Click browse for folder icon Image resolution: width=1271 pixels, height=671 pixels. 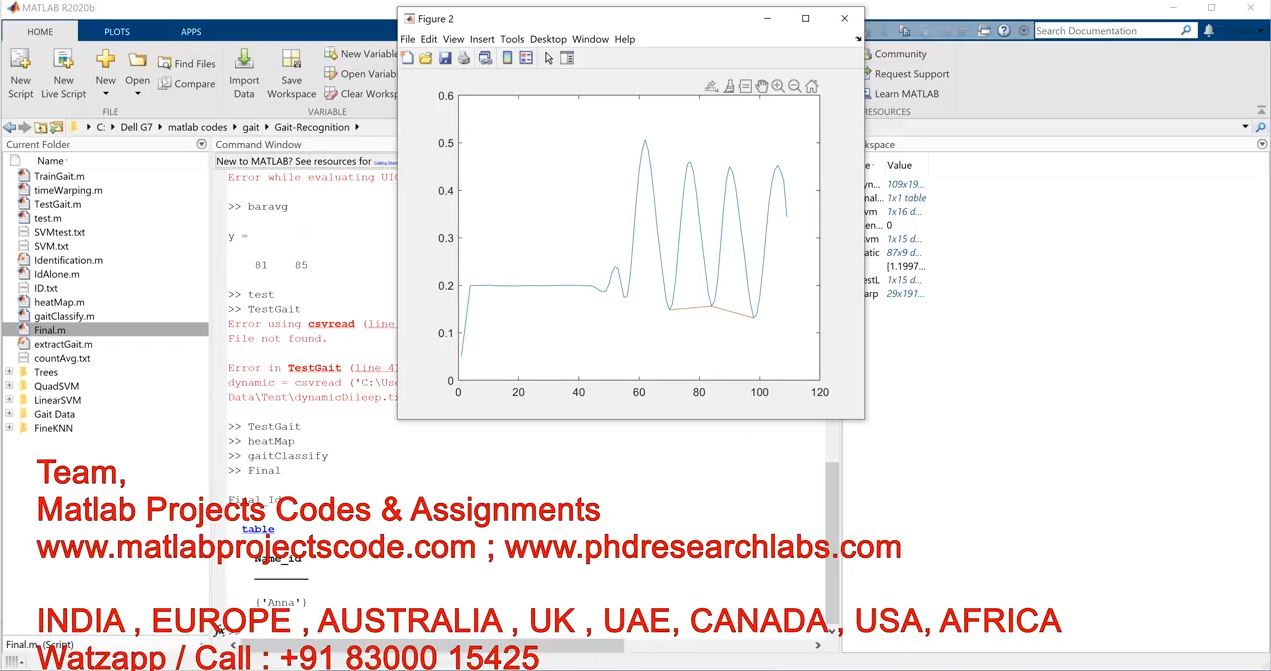(57, 127)
